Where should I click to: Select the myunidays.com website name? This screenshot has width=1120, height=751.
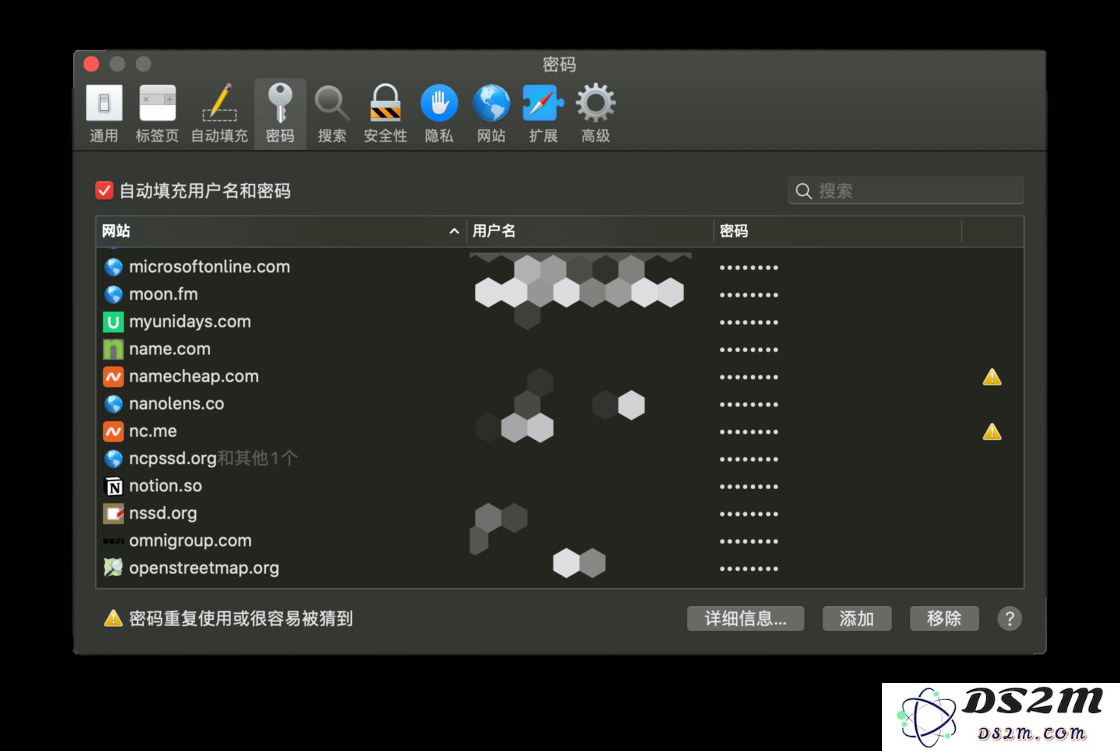tap(190, 322)
